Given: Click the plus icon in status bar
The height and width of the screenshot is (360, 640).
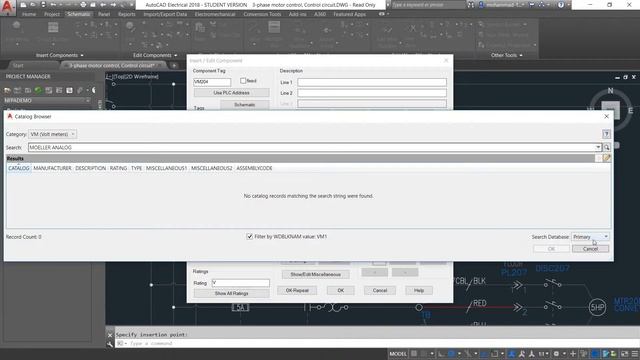Looking at the screenshot, I should click(x=573, y=354).
